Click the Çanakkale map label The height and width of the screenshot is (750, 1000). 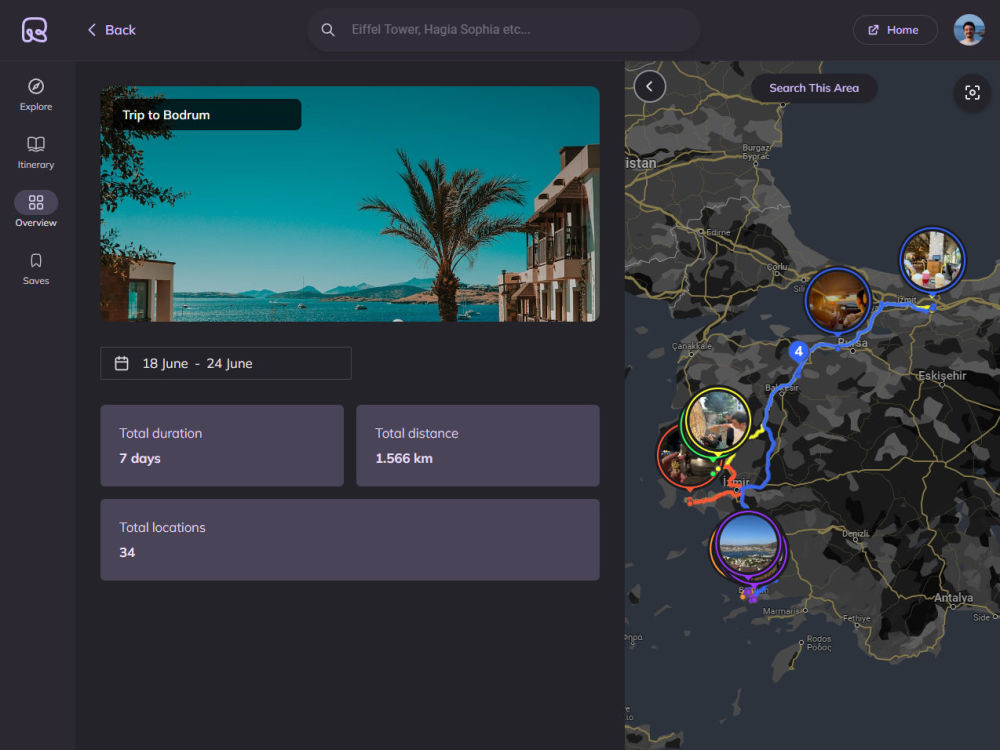coord(692,346)
